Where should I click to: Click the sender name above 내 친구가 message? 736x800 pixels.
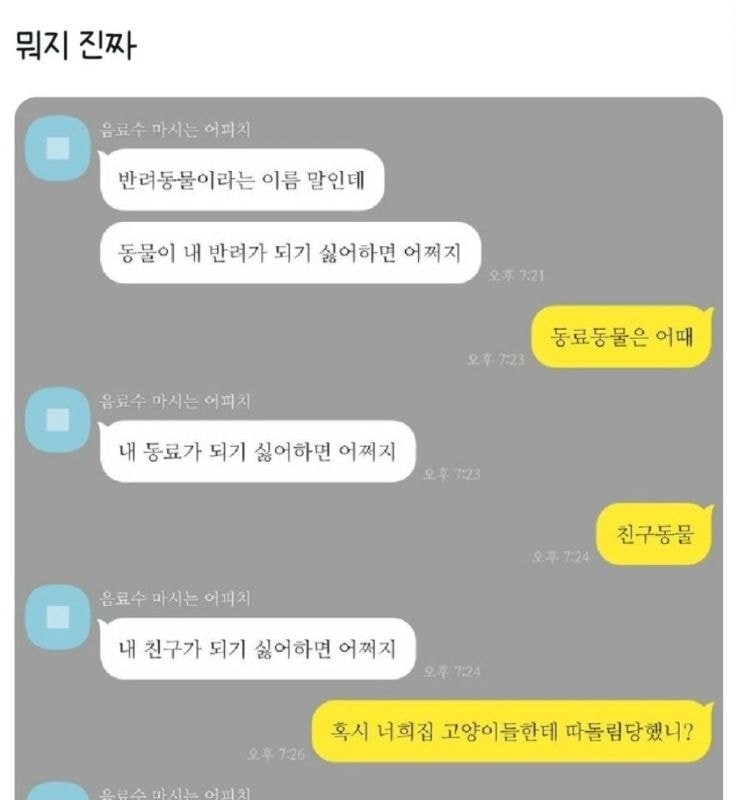click(x=175, y=598)
